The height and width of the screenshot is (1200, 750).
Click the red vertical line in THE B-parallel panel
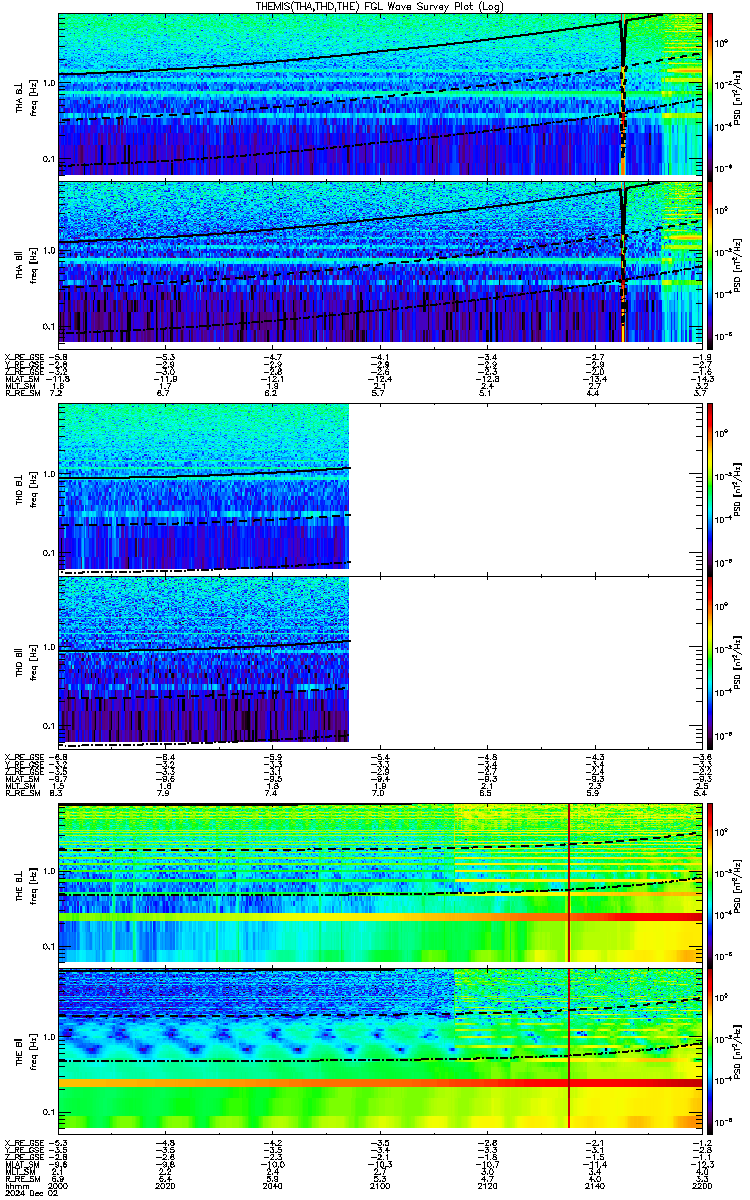[x=569, y=1049]
